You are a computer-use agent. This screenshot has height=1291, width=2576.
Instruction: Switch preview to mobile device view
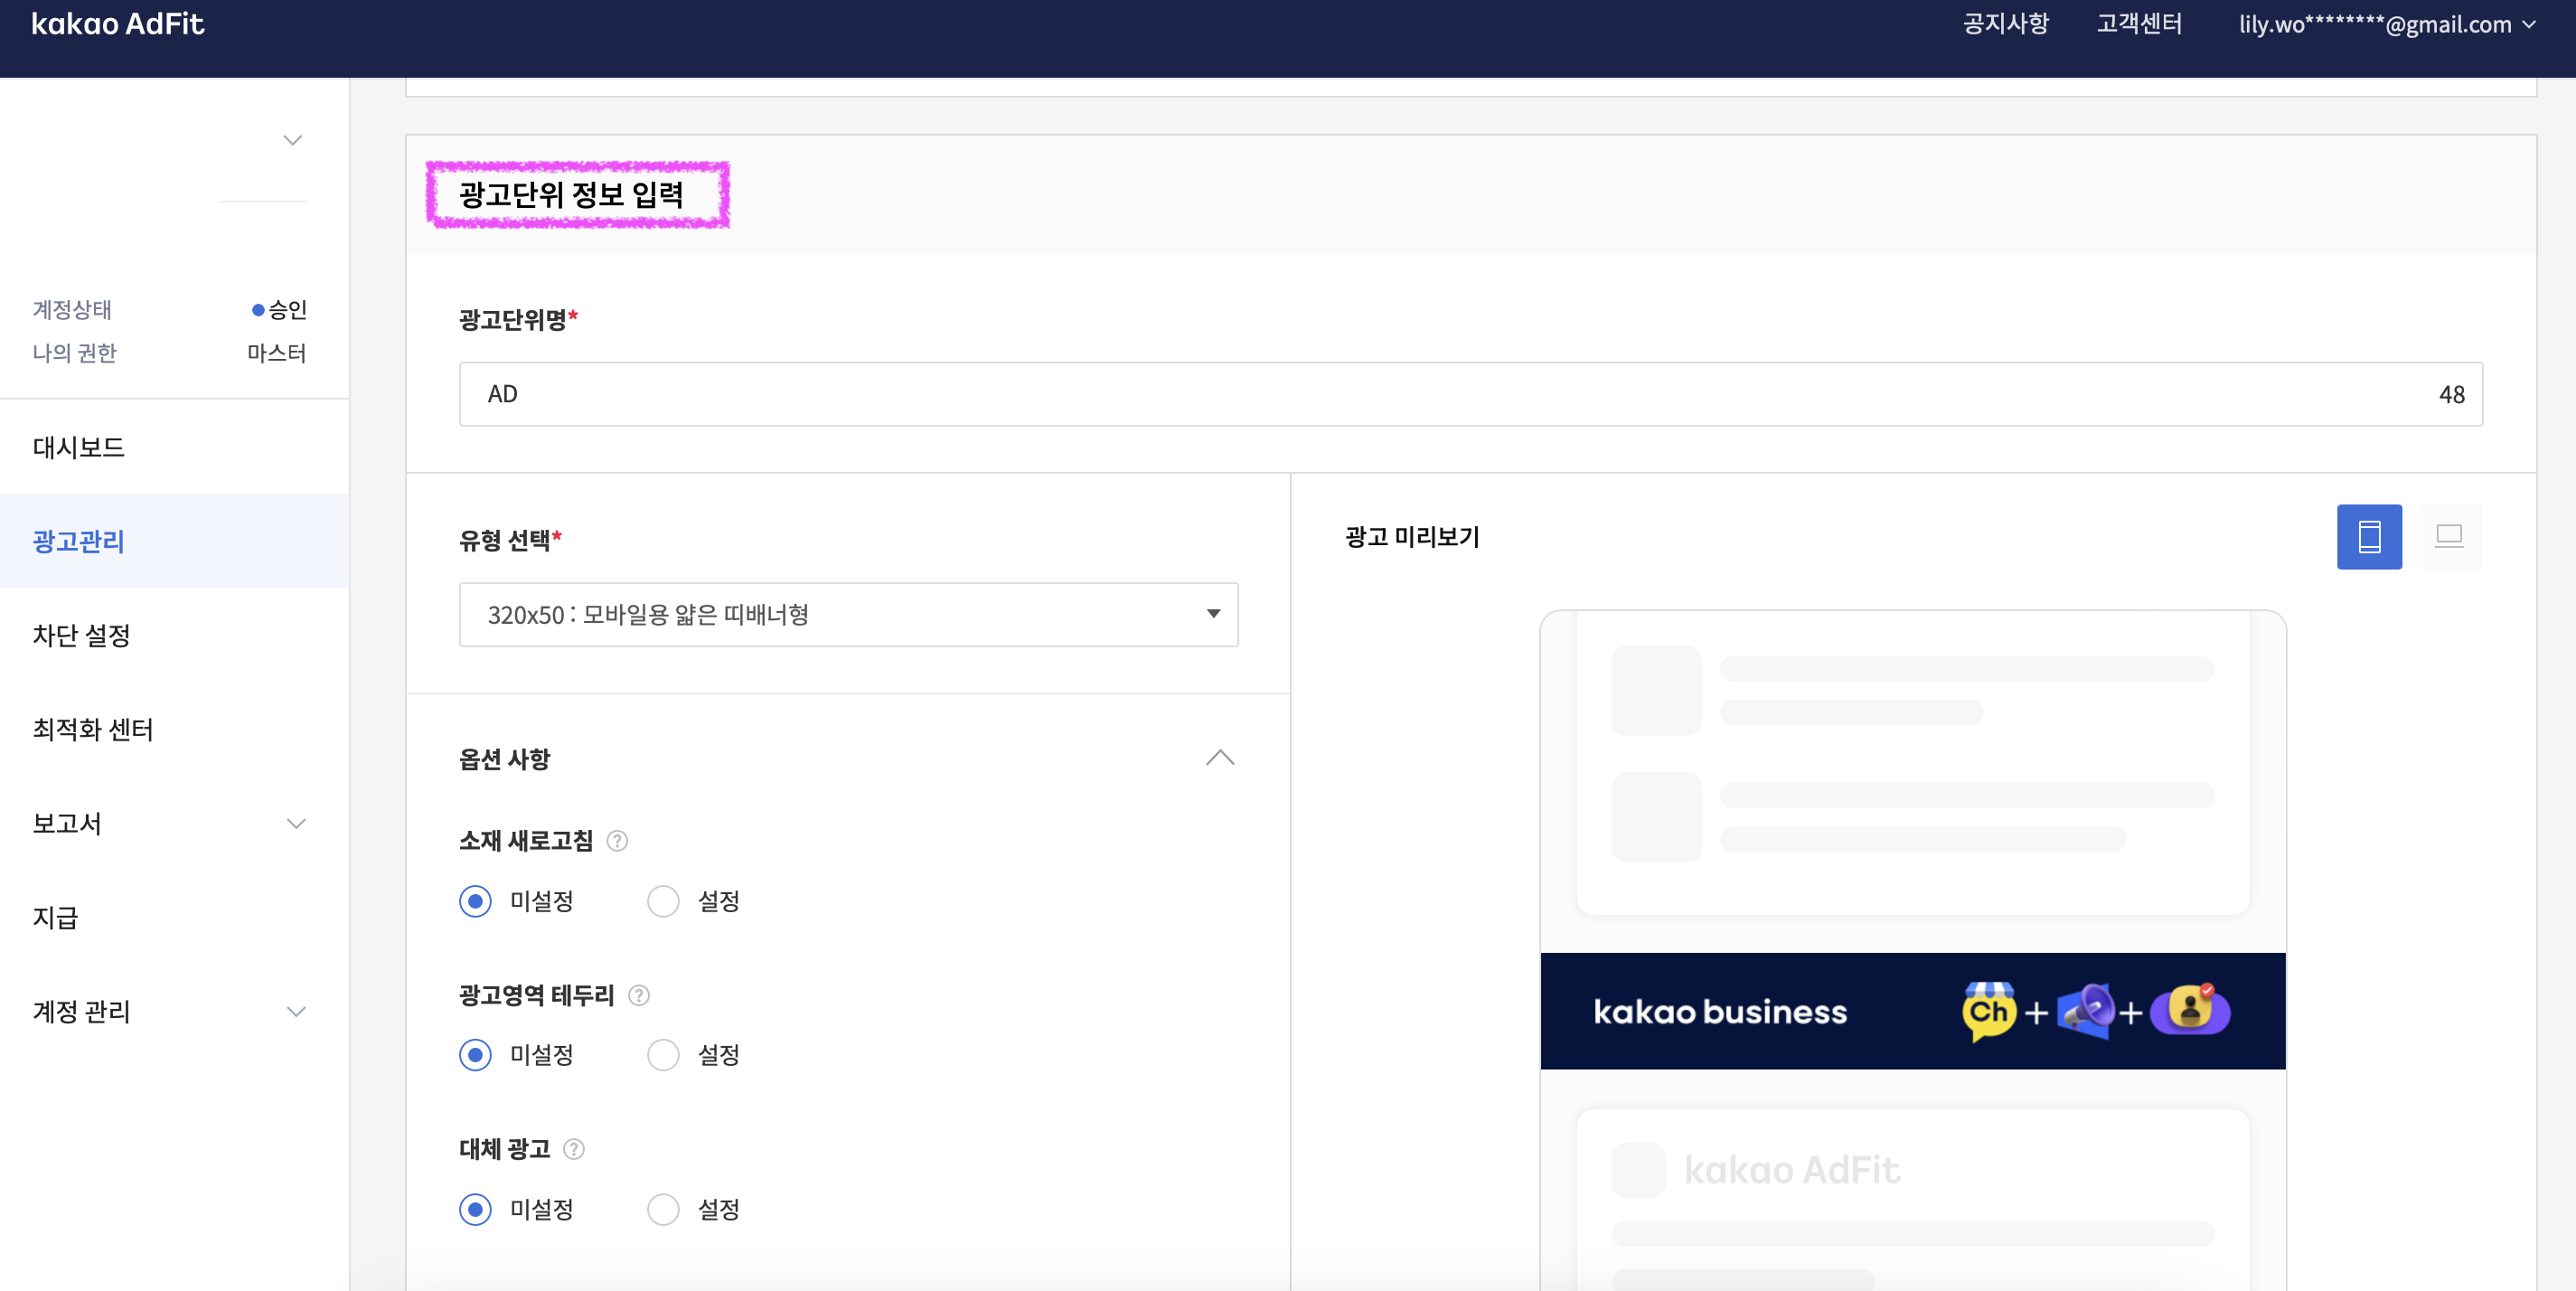pyautogui.click(x=2368, y=537)
